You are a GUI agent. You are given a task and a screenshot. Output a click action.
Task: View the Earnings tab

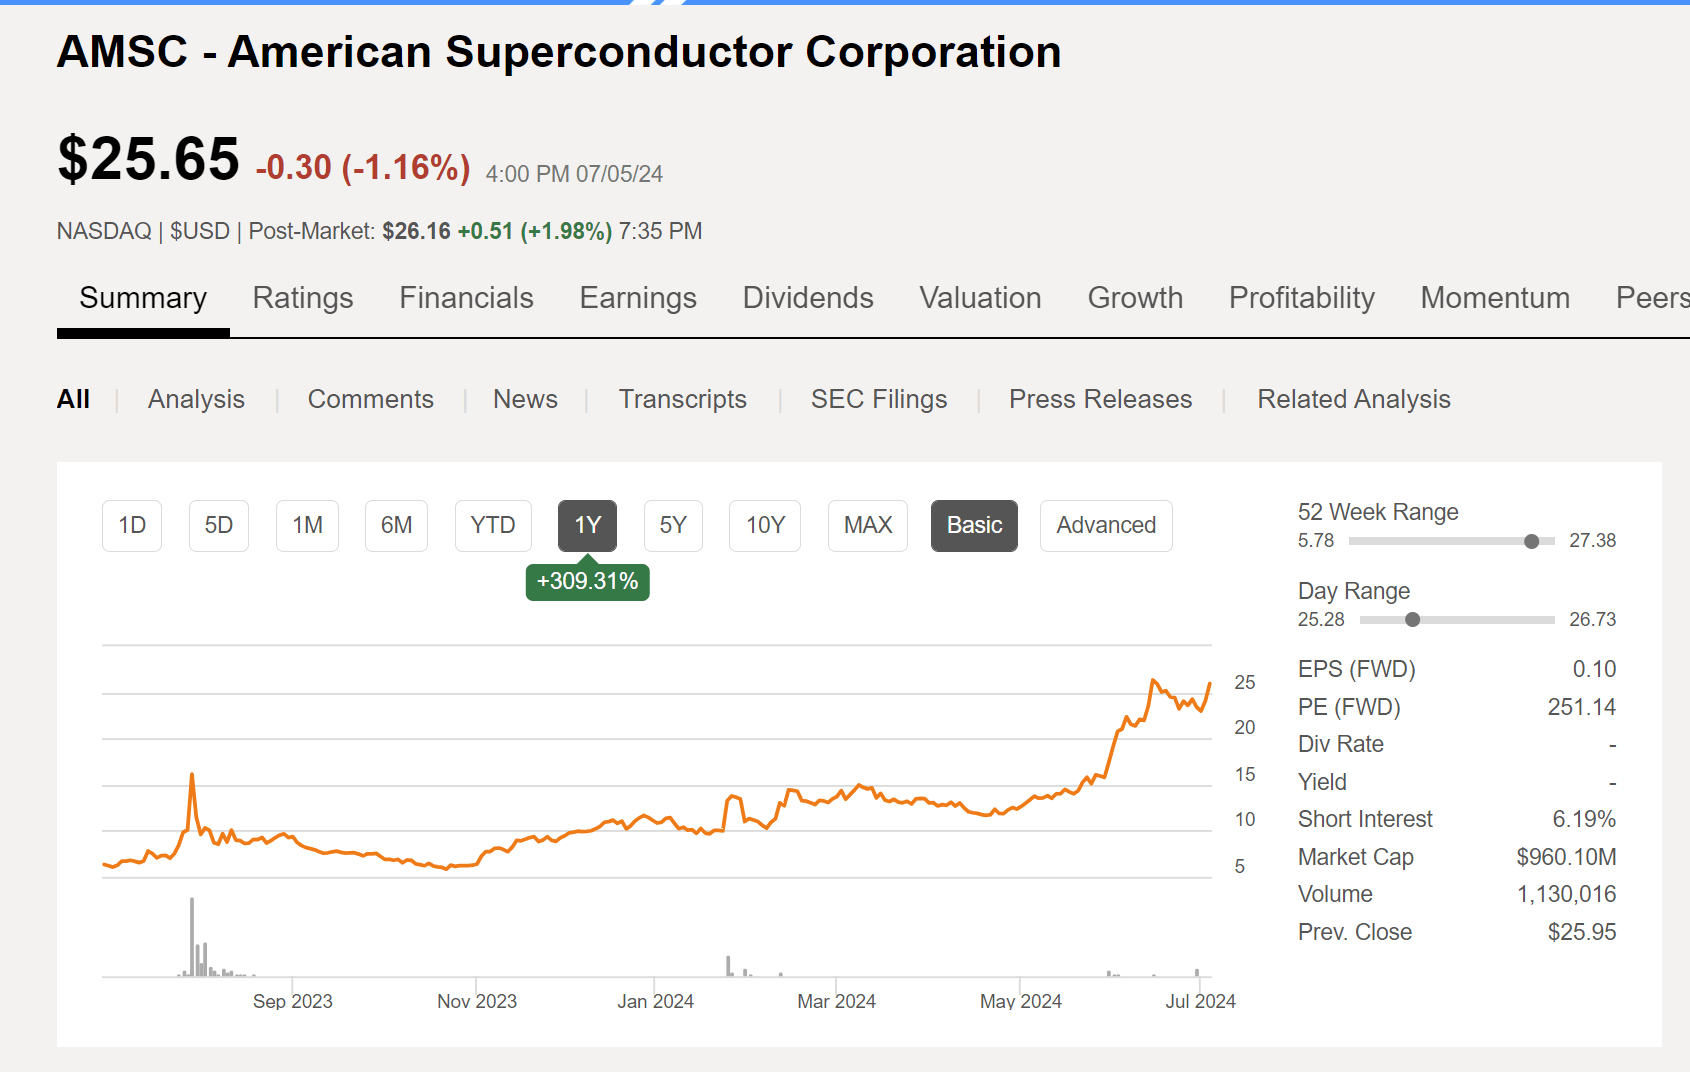637,298
